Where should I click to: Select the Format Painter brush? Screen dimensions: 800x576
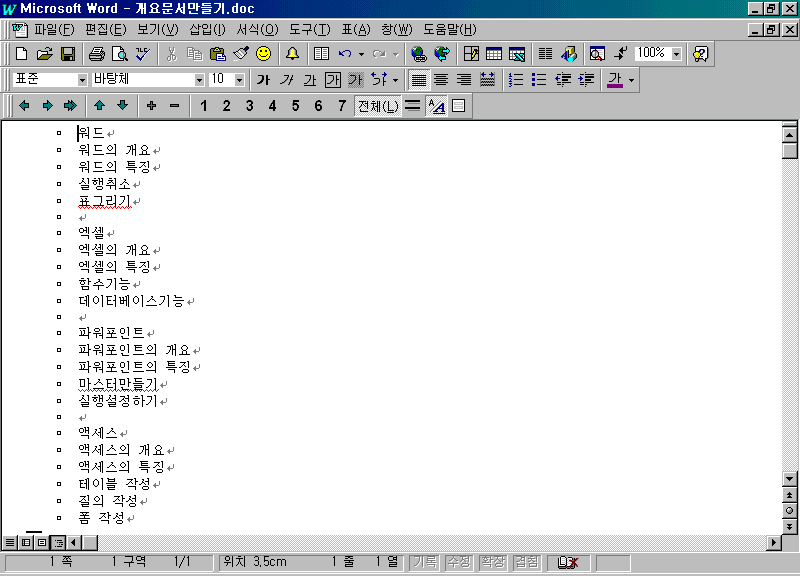[241, 54]
